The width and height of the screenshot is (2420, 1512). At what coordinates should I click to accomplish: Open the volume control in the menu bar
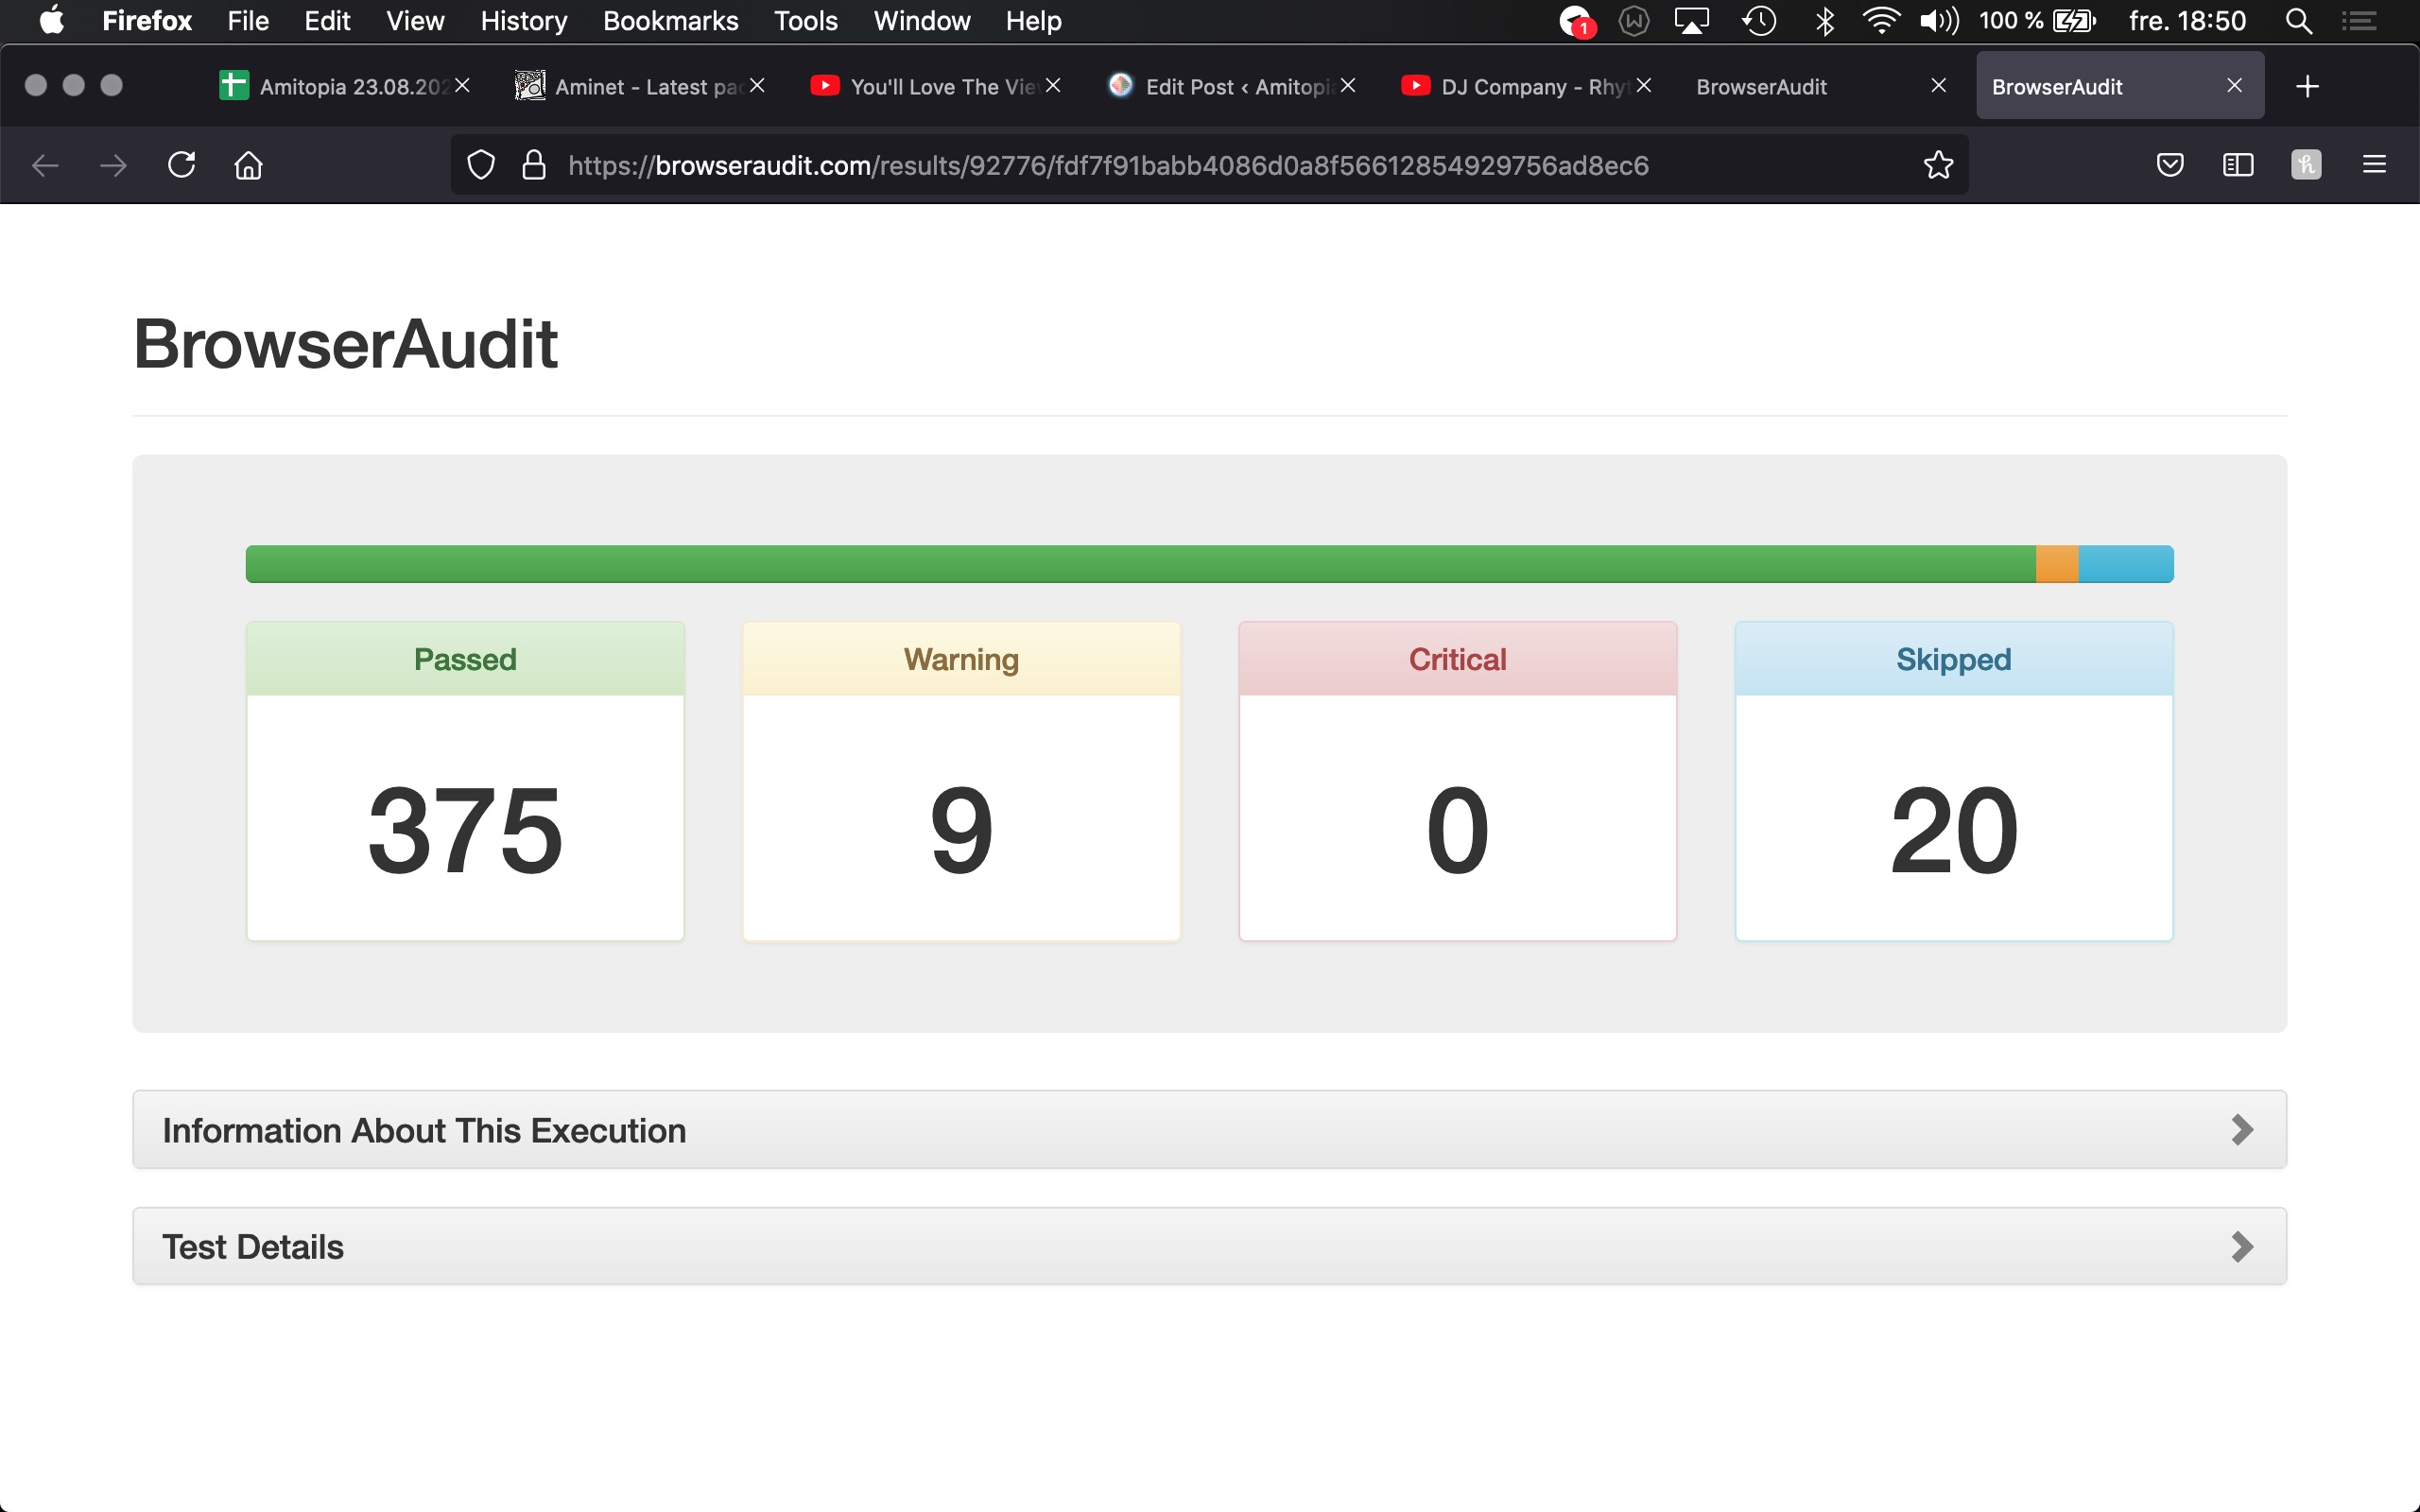click(1939, 21)
